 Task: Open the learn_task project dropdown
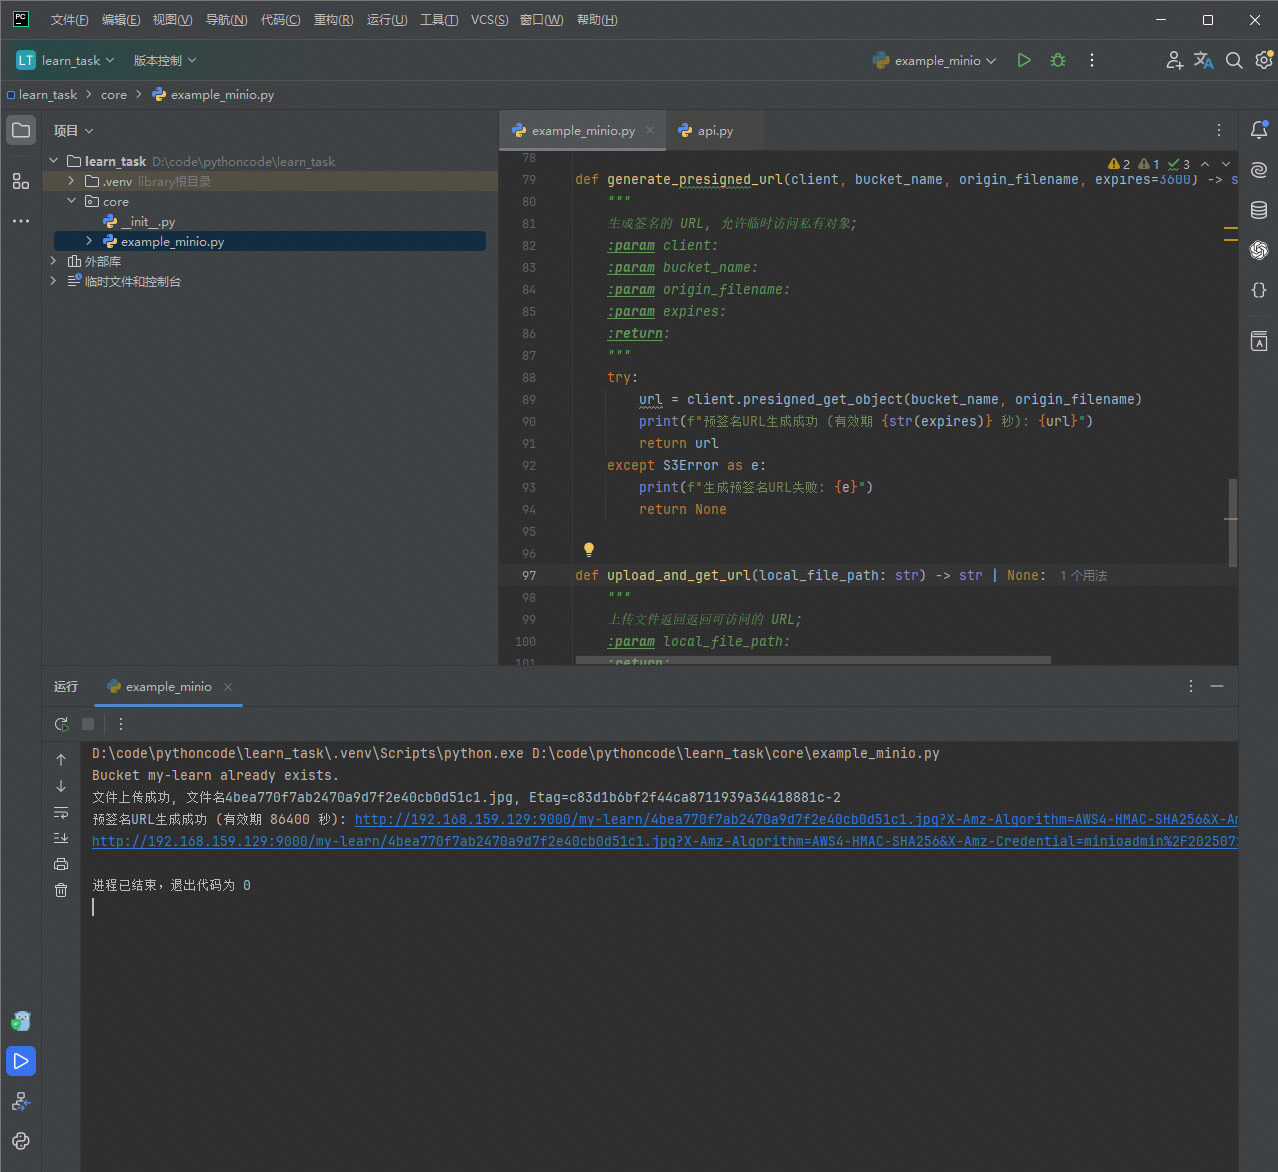coord(66,61)
